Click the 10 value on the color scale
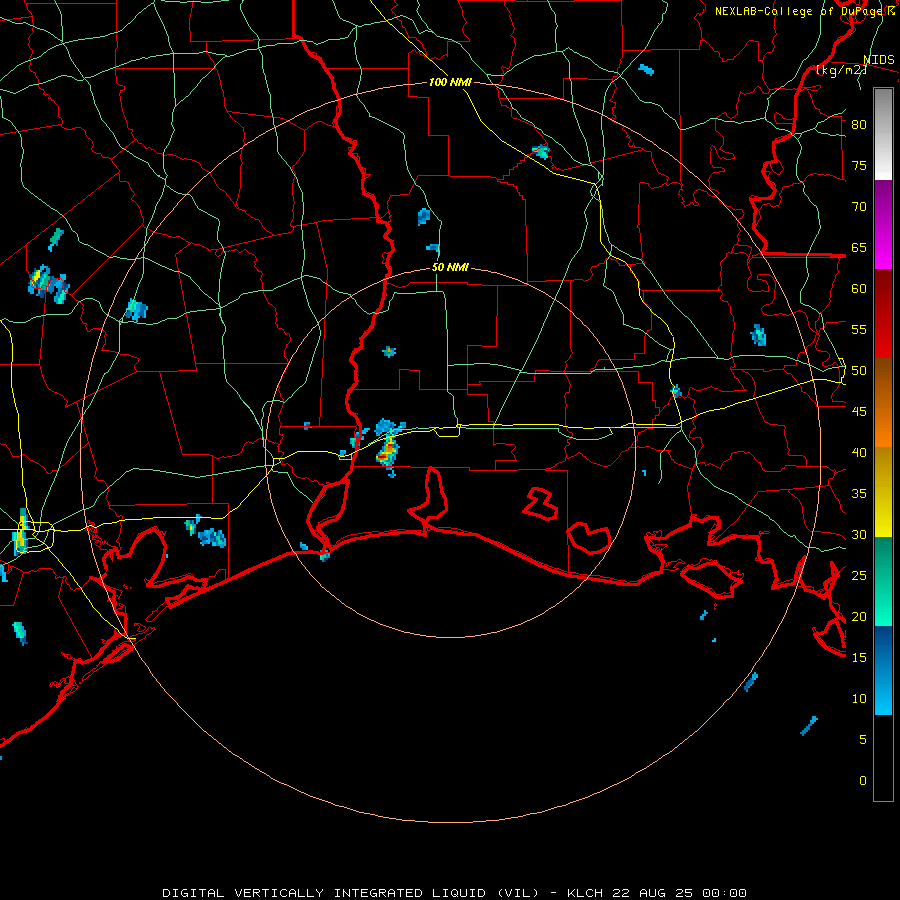This screenshot has width=900, height=900. click(859, 699)
